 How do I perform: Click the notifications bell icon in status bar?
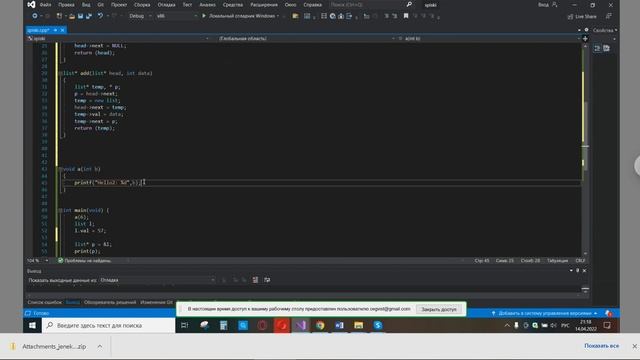point(609,313)
